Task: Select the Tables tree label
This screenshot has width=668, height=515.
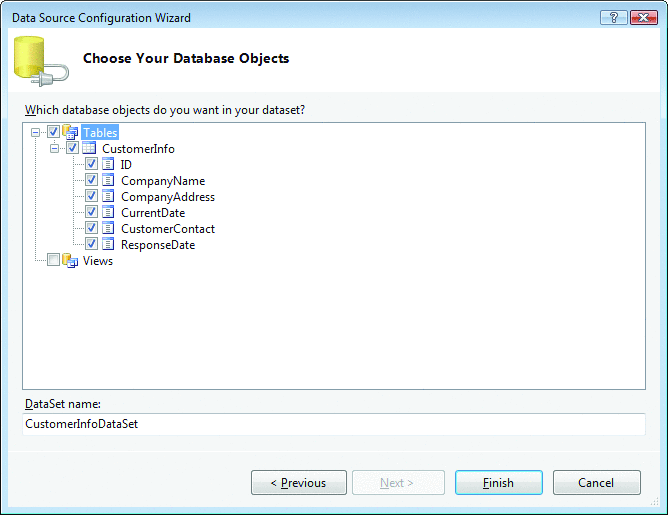Action: pyautogui.click(x=100, y=132)
